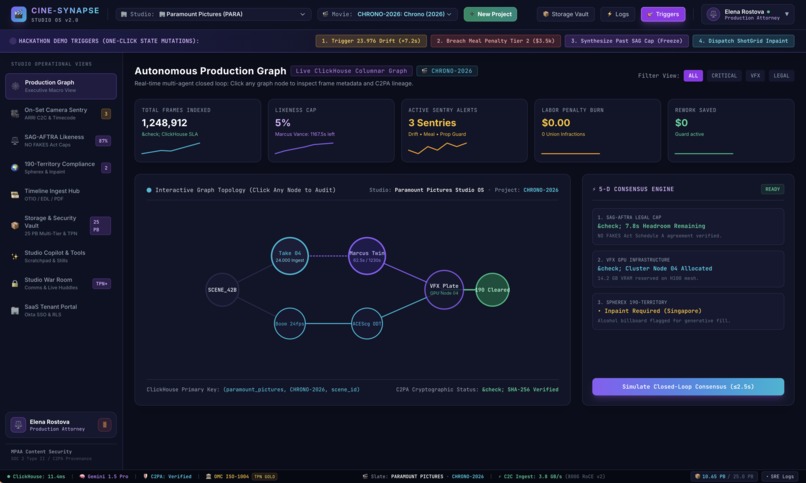806x483 pixels.
Task: Click the Storage & Security Vault box icon
Action: point(15,226)
